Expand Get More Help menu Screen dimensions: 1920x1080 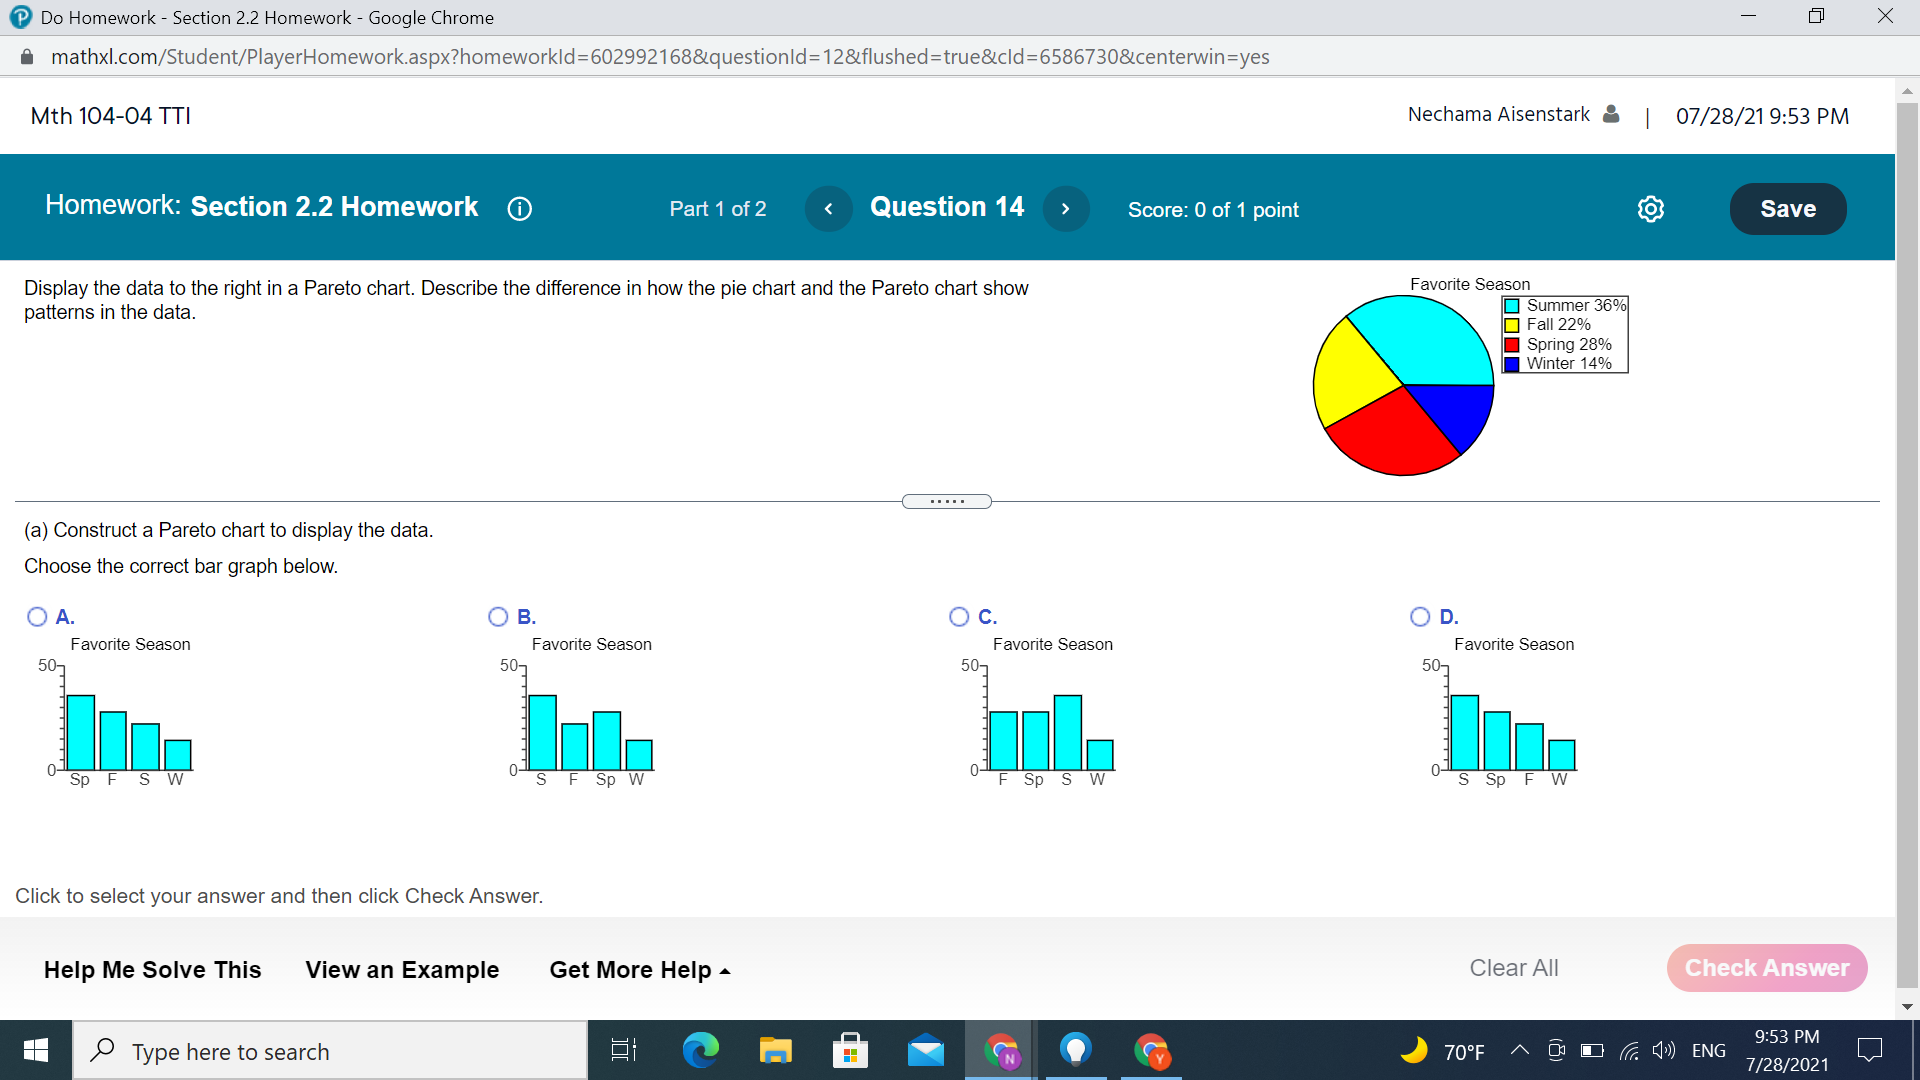tap(640, 970)
